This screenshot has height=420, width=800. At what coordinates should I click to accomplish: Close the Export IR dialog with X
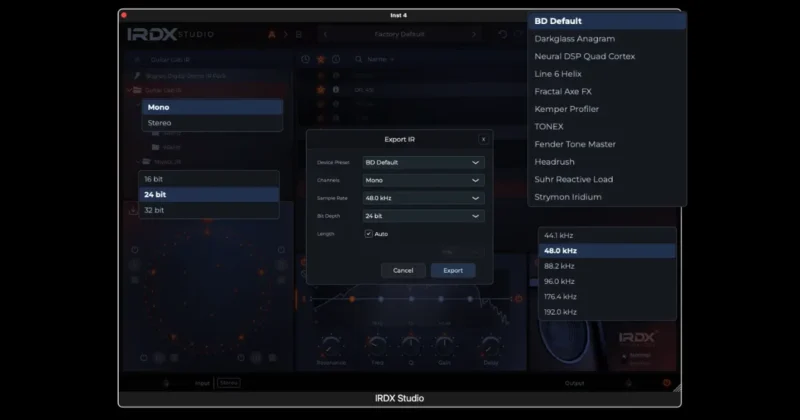[483, 139]
